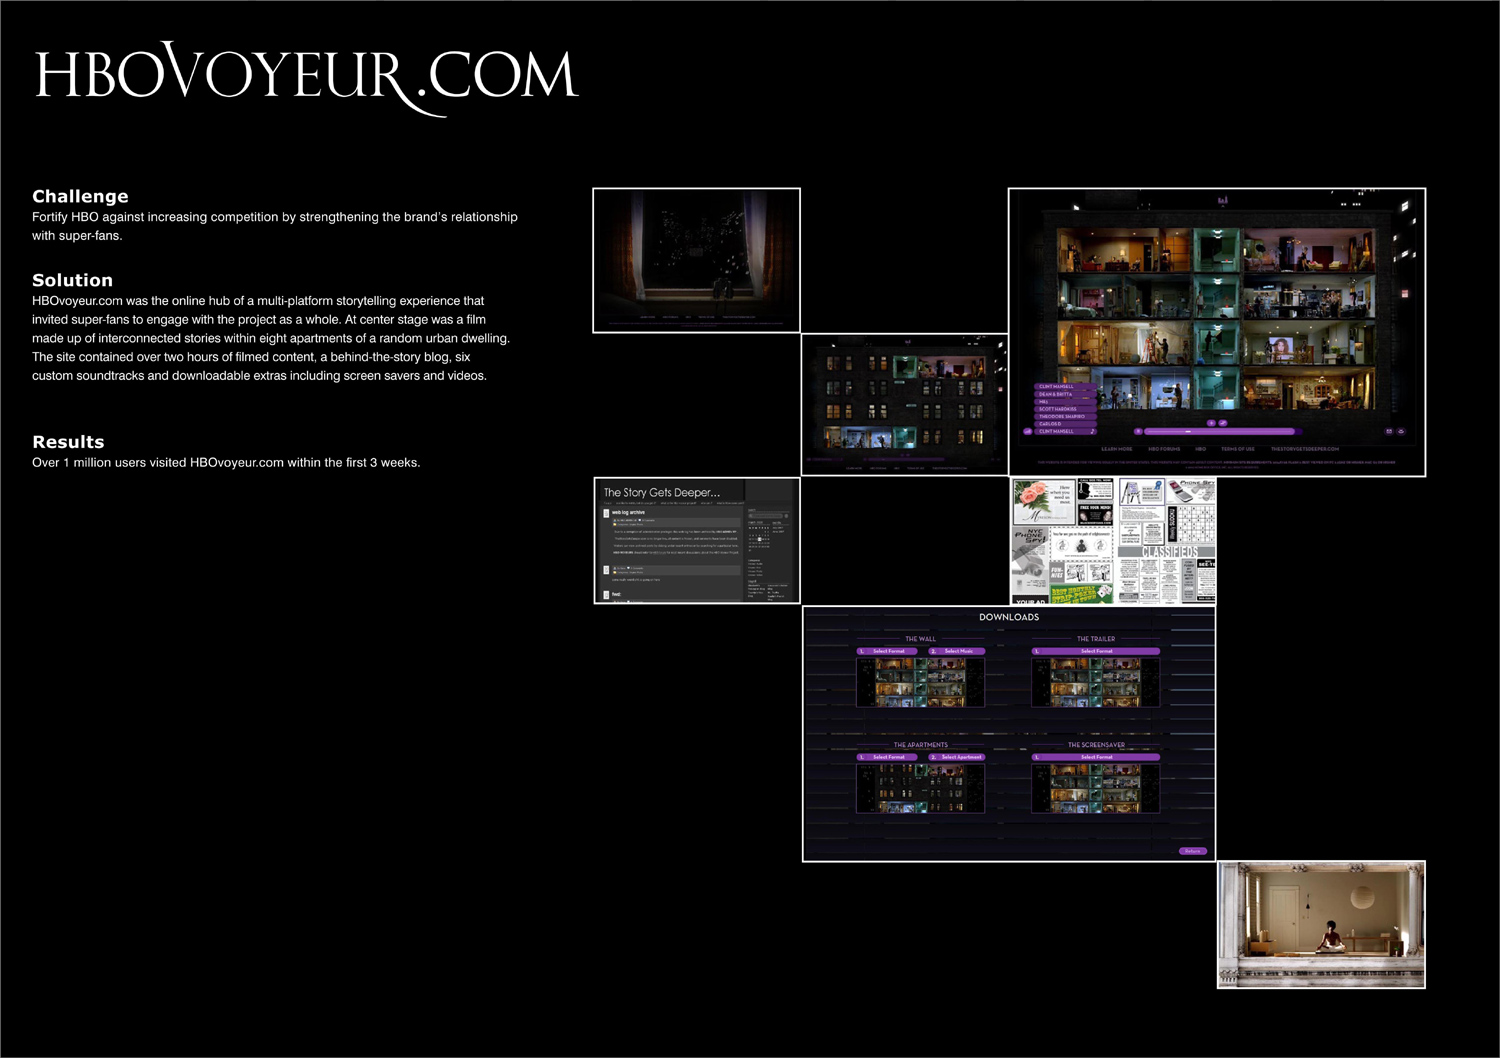Click the Results heading

tap(68, 442)
